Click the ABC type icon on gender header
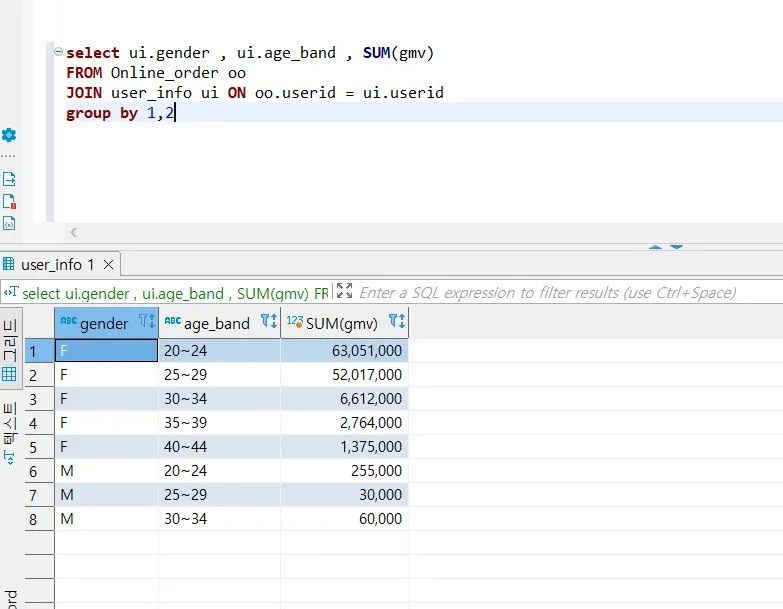This screenshot has height=609, width=783. point(68,320)
